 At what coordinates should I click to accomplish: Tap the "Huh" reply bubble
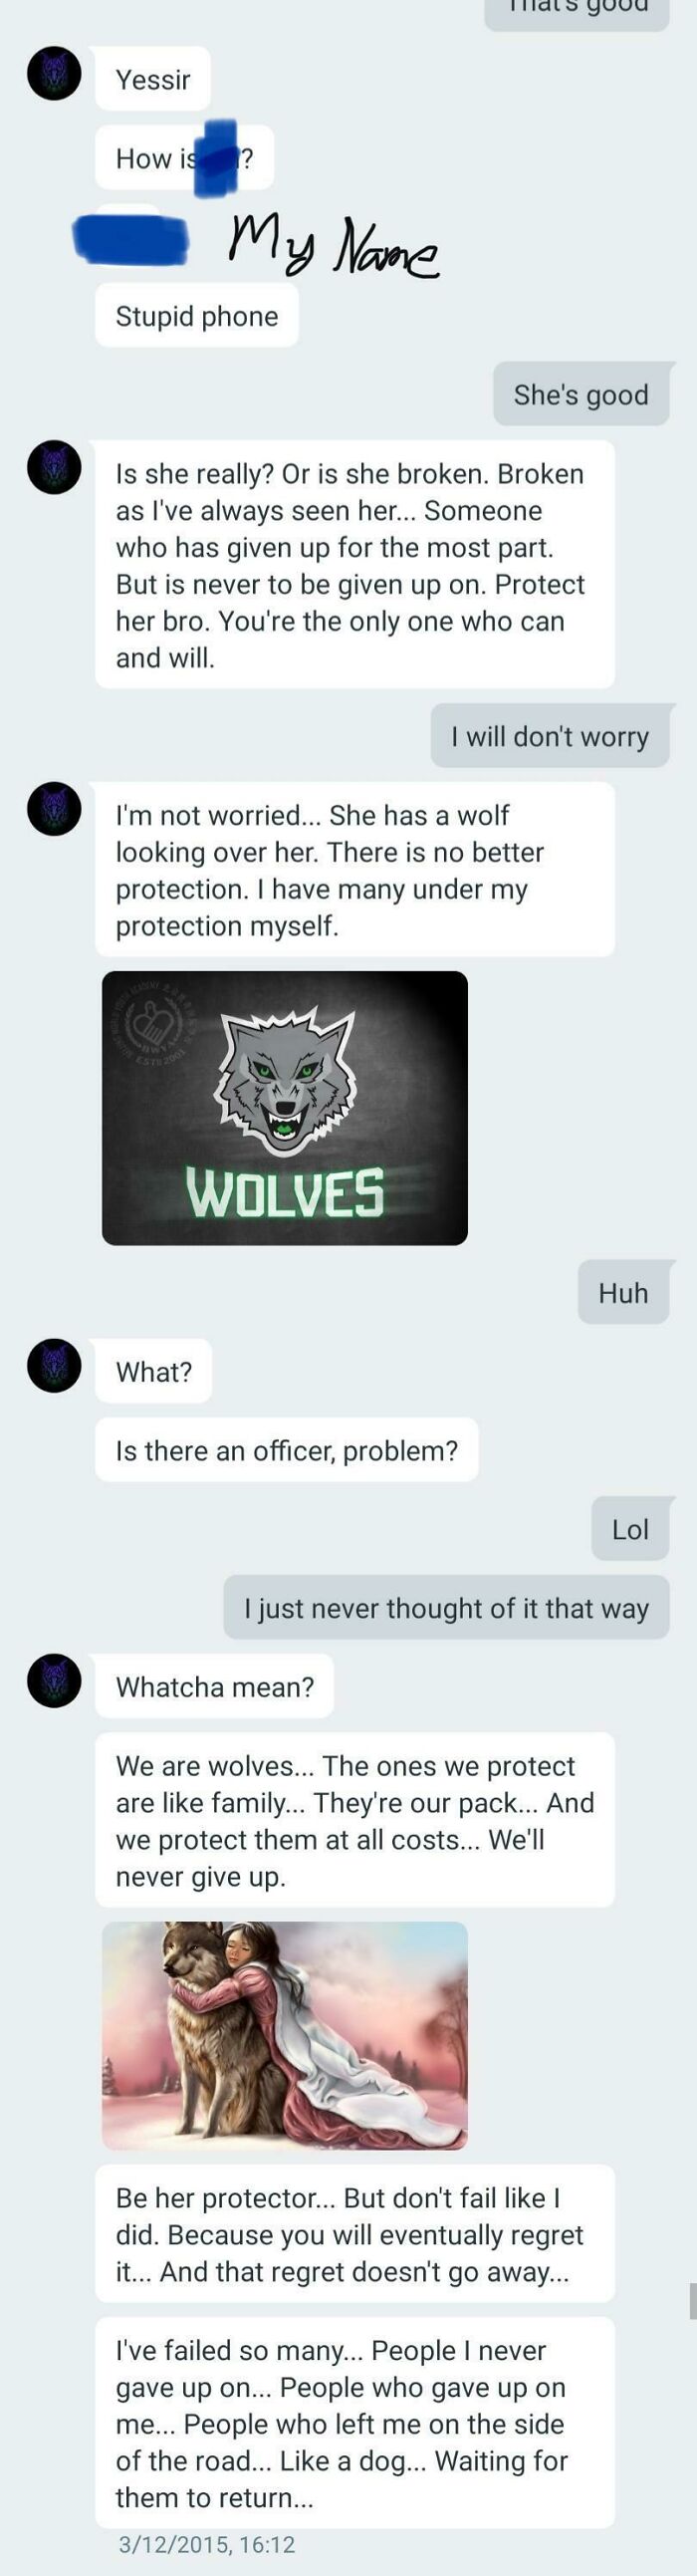click(x=623, y=1292)
